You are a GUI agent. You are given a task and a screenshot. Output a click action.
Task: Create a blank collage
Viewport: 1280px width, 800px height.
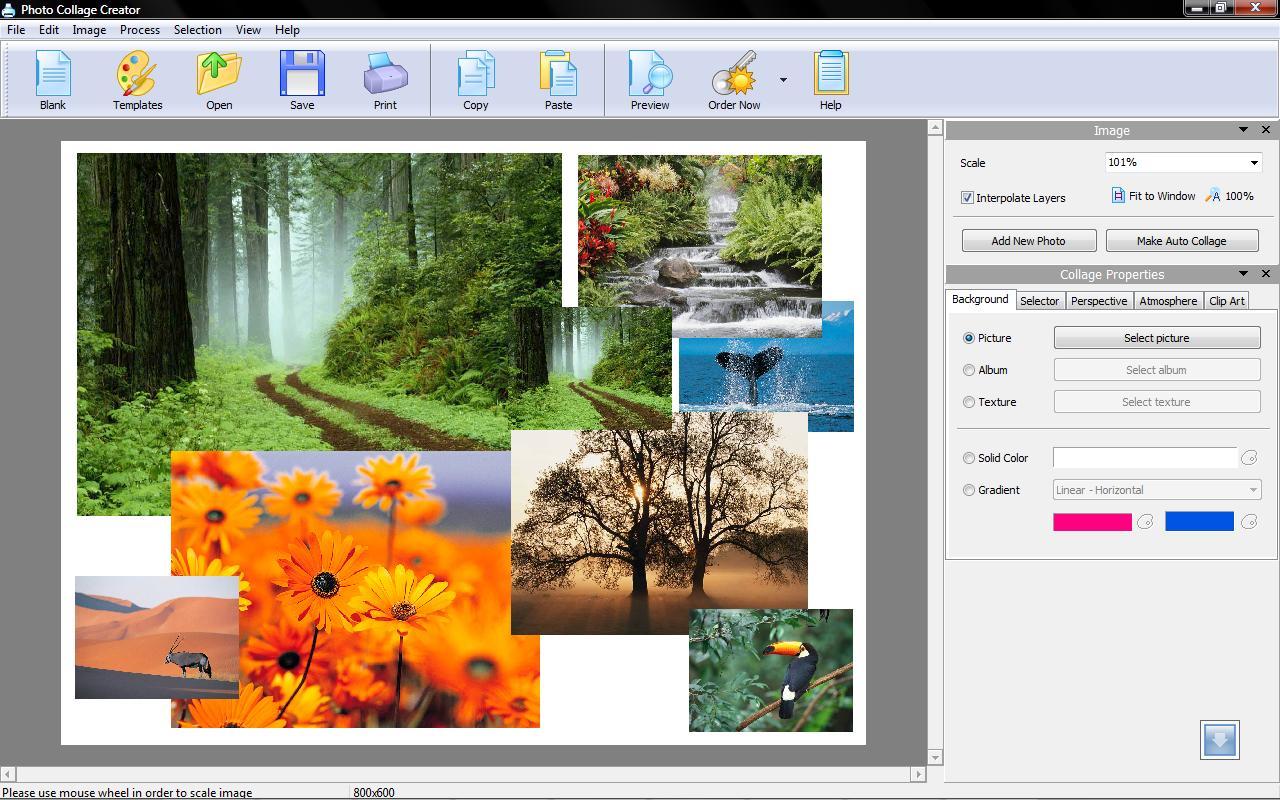(x=52, y=80)
